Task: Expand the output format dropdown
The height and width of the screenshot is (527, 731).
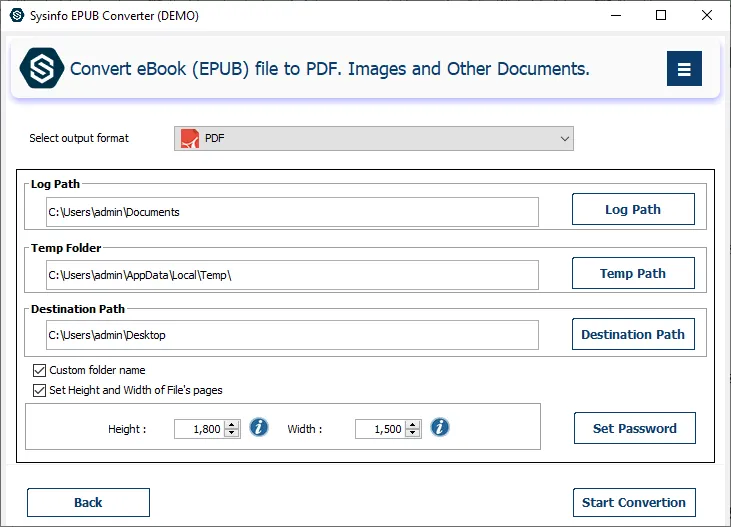Action: pos(565,138)
